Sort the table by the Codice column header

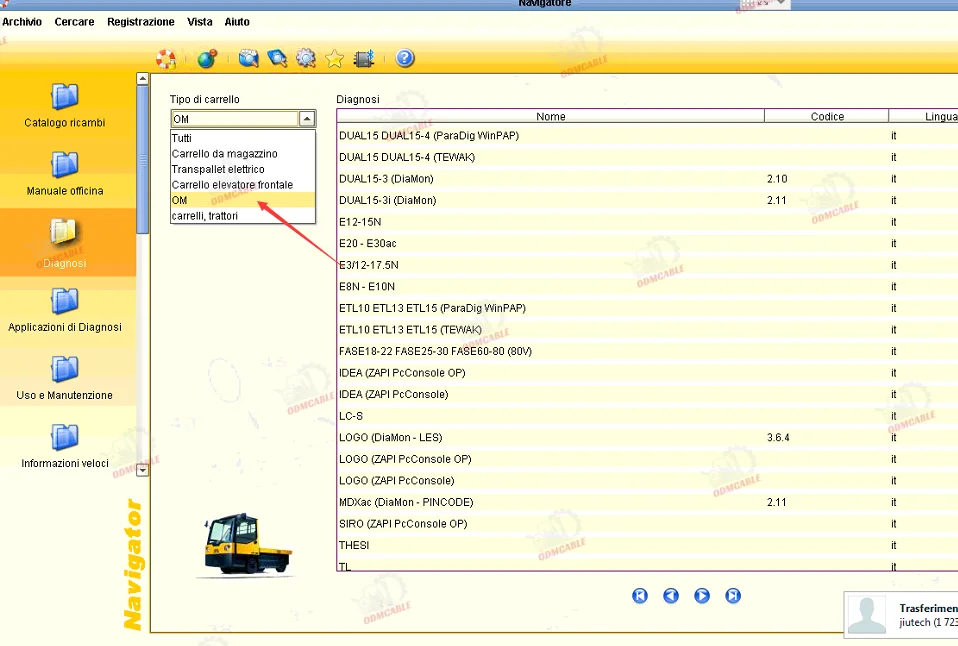pyautogui.click(x=827, y=117)
